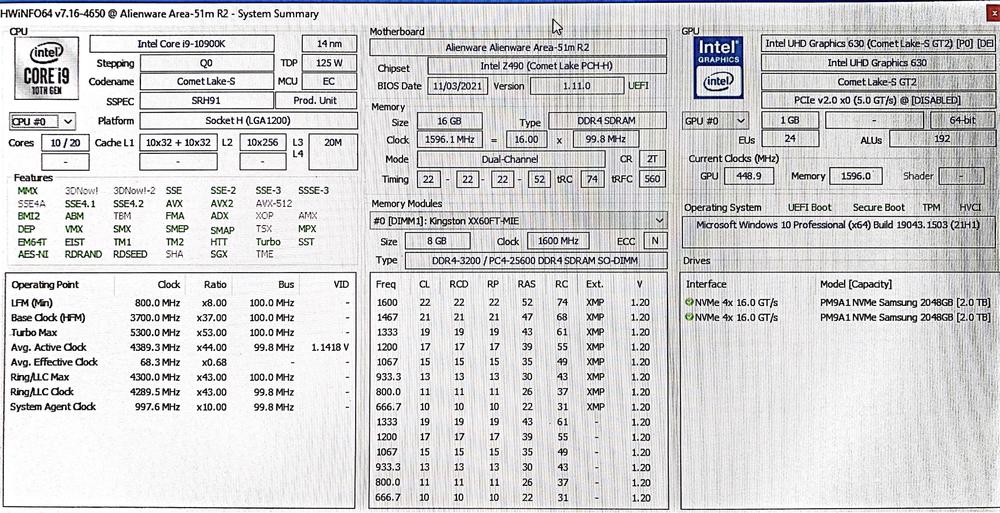Select the Turbo Max operating point row
The height and width of the screenshot is (513, 1000).
point(180,332)
